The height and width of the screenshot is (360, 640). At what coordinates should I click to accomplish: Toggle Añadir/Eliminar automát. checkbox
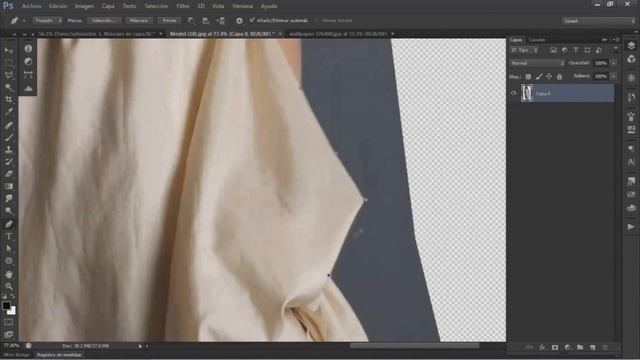coord(252,20)
